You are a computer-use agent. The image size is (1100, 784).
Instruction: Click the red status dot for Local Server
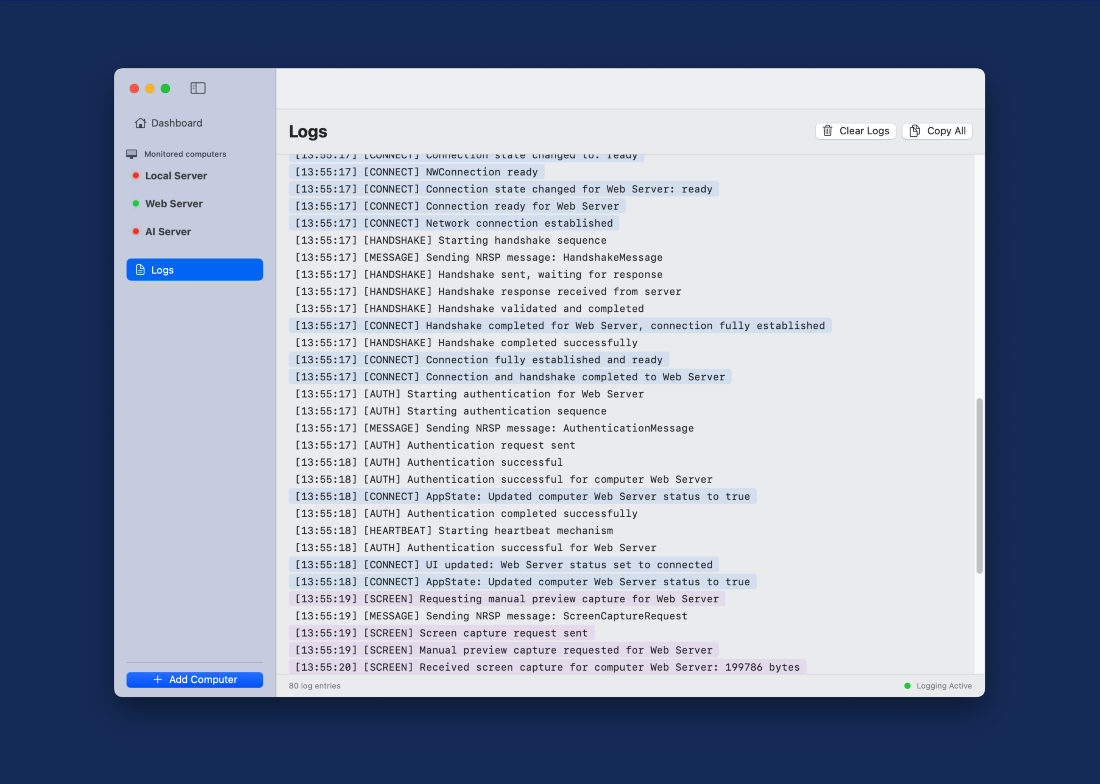click(135, 175)
